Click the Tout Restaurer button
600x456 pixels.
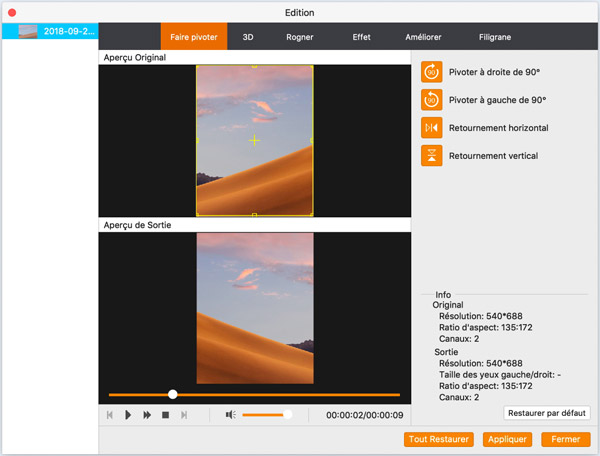click(x=439, y=439)
